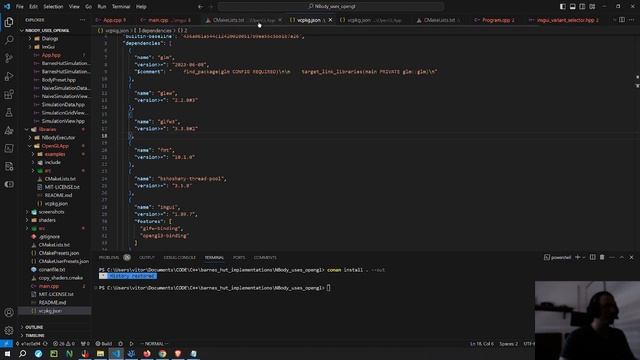
Task: Open Chrome from the taskbar
Action: pos(162,353)
